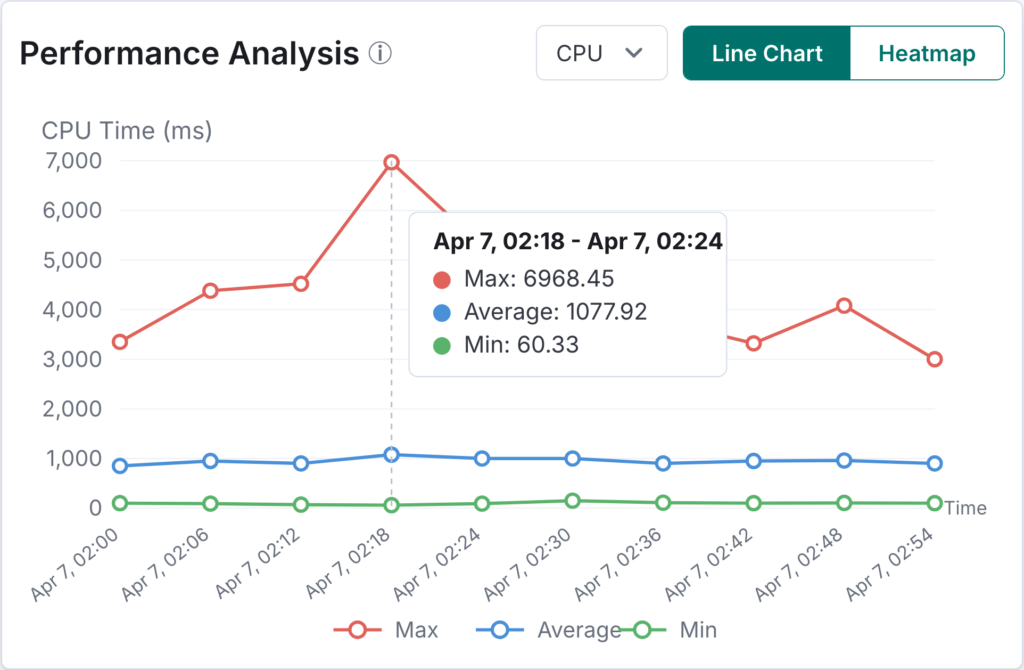
Task: Click the 'Min: 60.33' tooltip value
Action: coord(521,345)
